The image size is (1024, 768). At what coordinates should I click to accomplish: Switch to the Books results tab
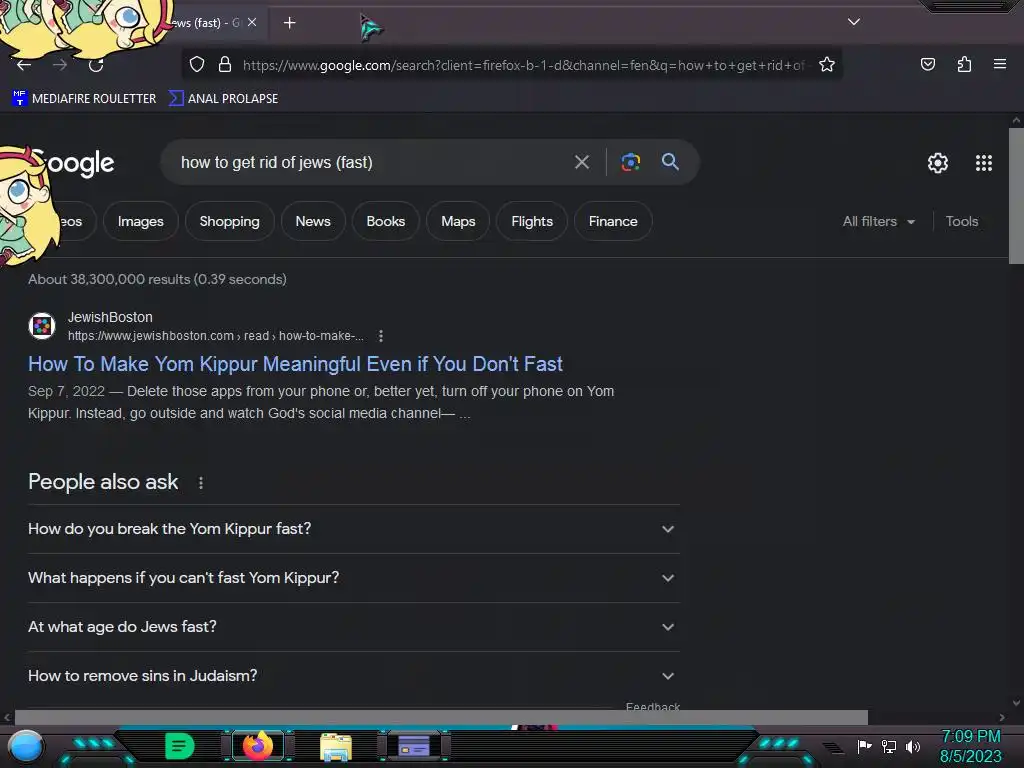pyautogui.click(x=385, y=221)
